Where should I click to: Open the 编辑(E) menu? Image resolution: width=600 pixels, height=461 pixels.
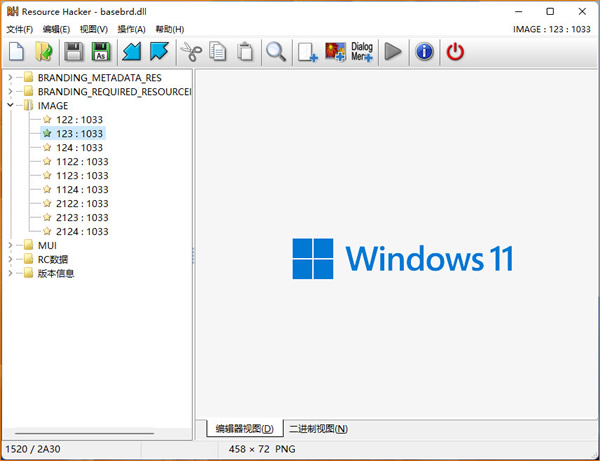pos(56,29)
